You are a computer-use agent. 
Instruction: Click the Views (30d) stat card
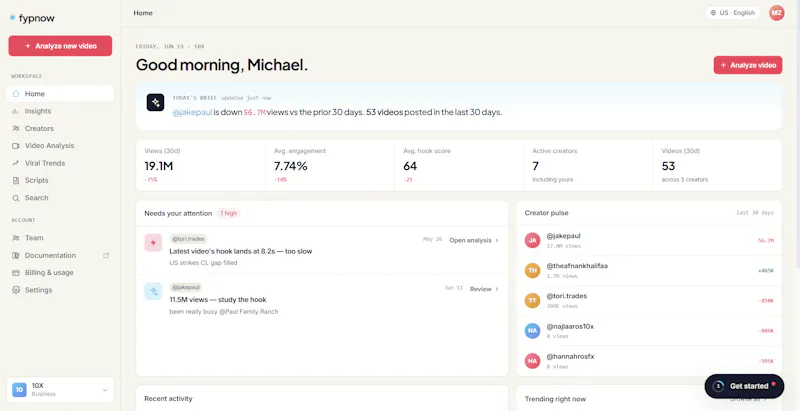[x=201, y=165]
